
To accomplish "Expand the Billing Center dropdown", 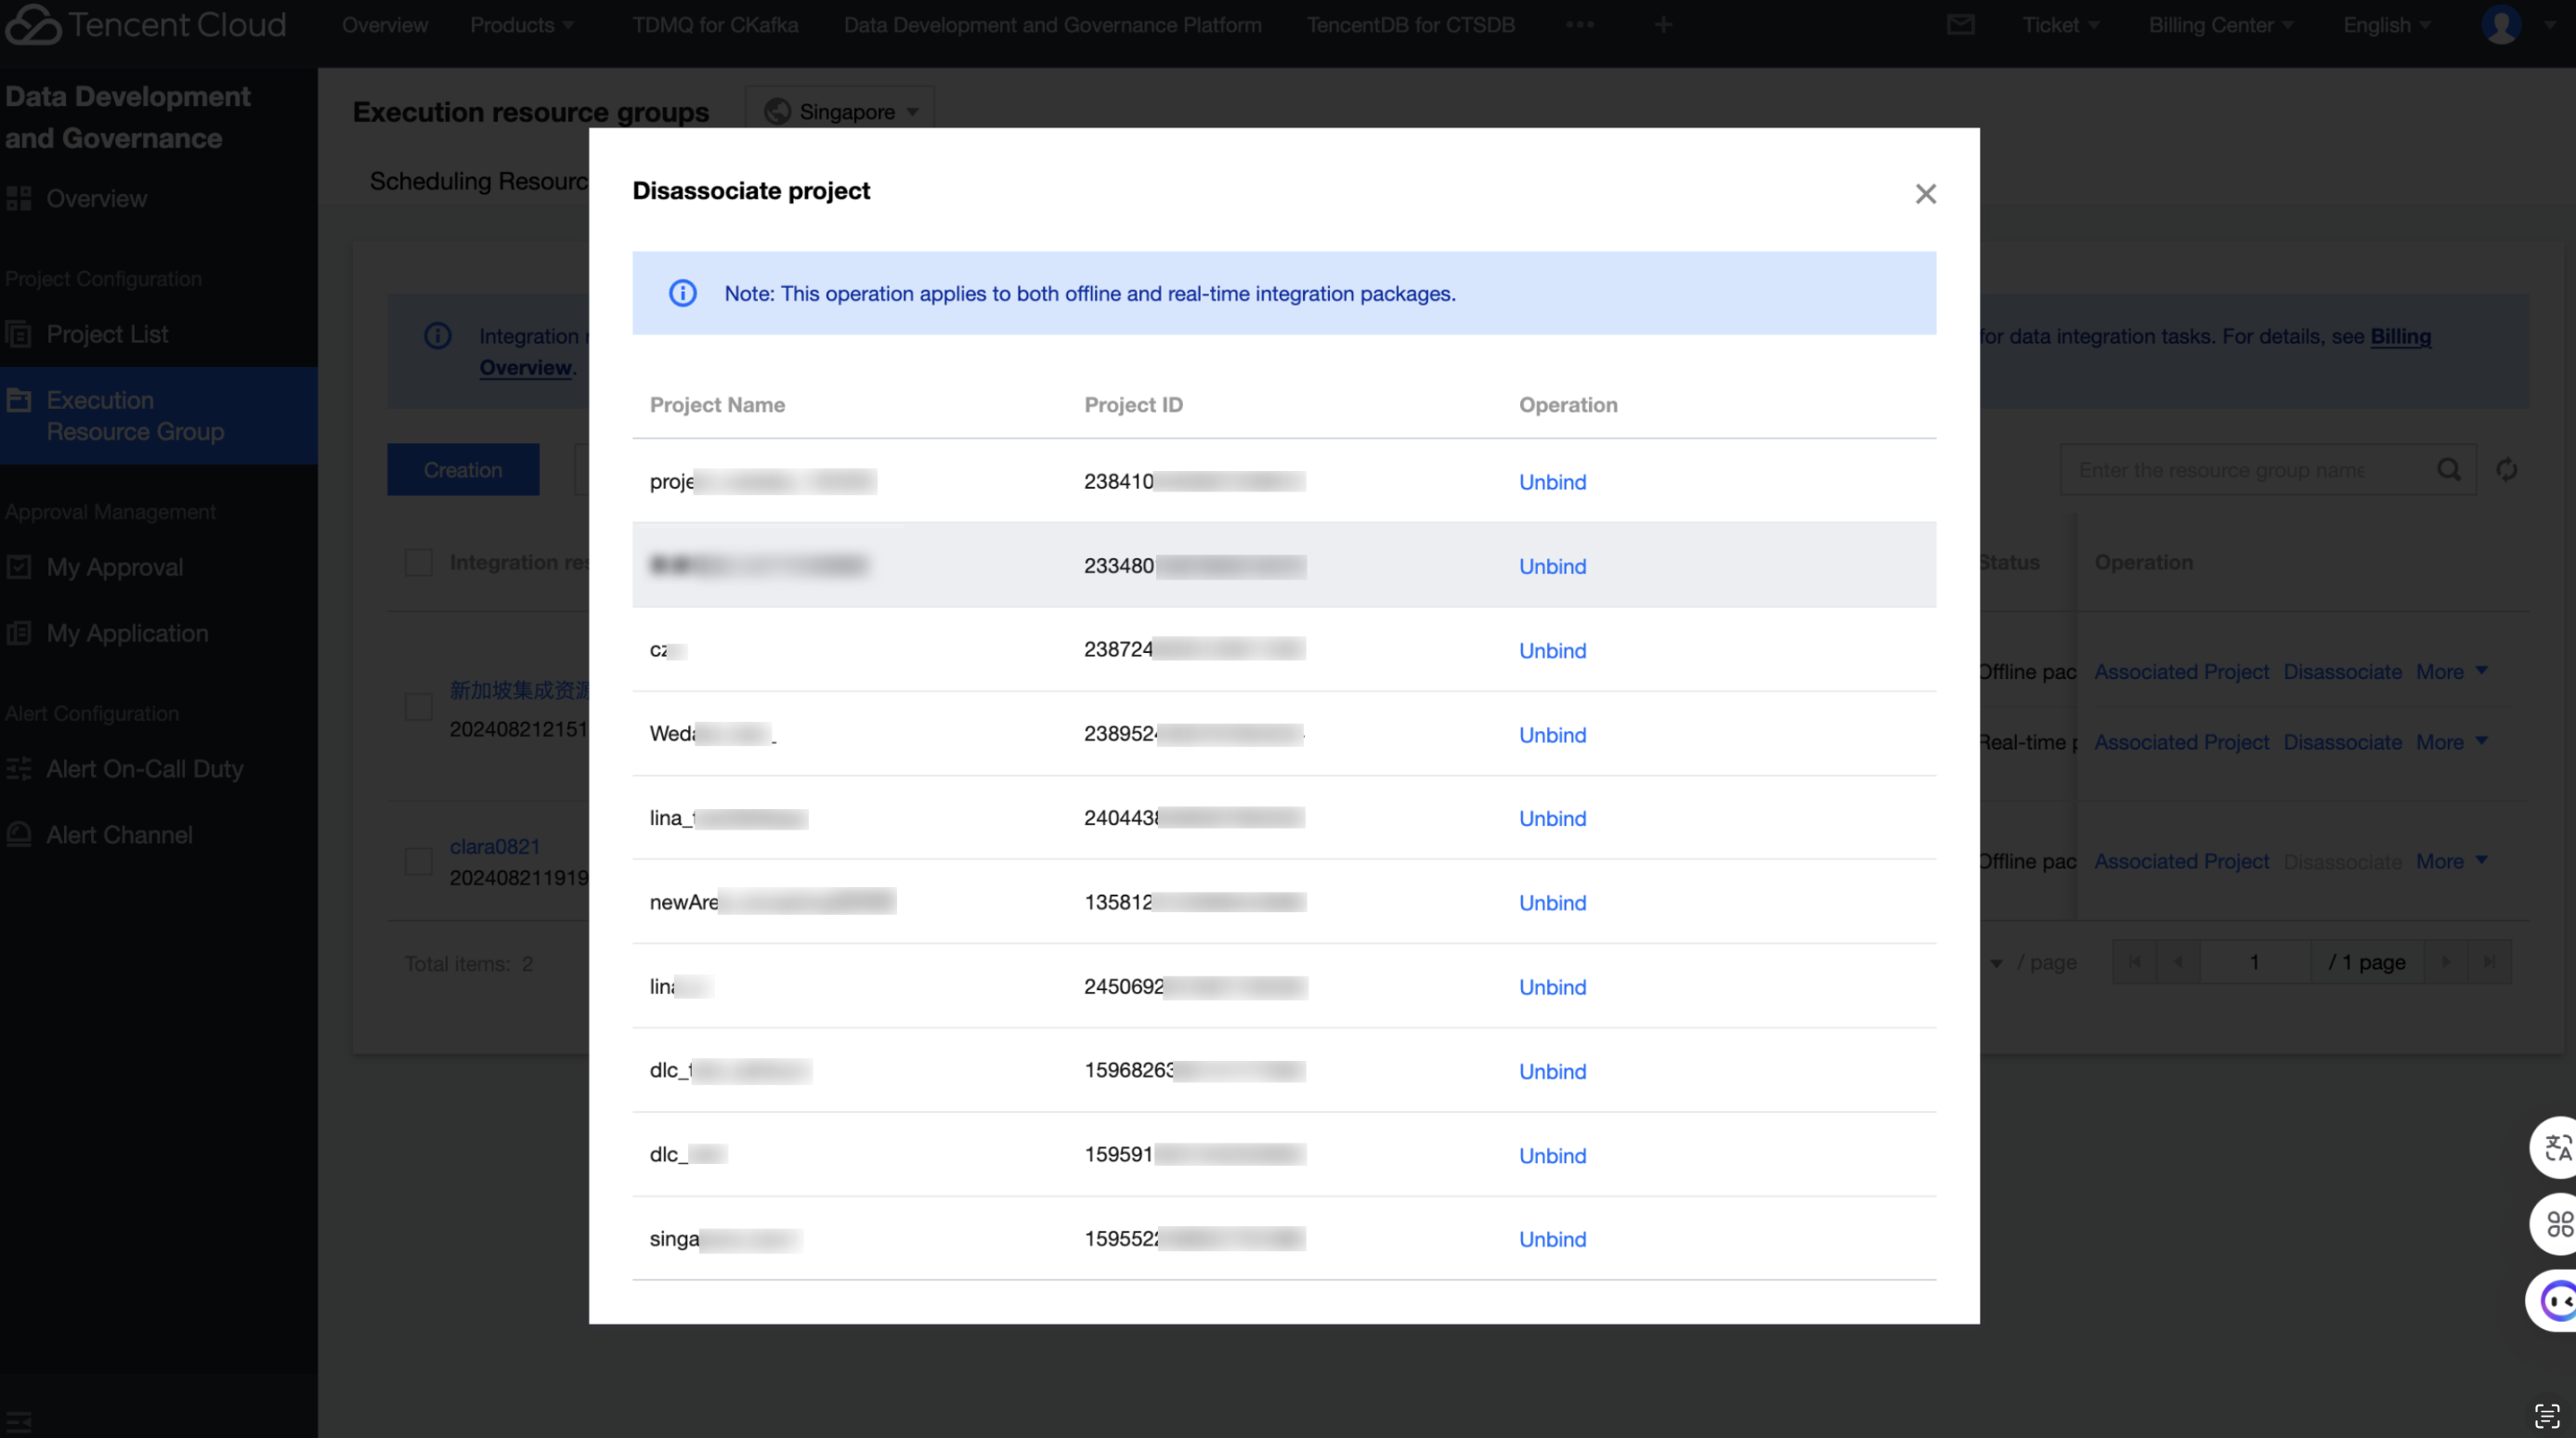I will [x=2219, y=24].
